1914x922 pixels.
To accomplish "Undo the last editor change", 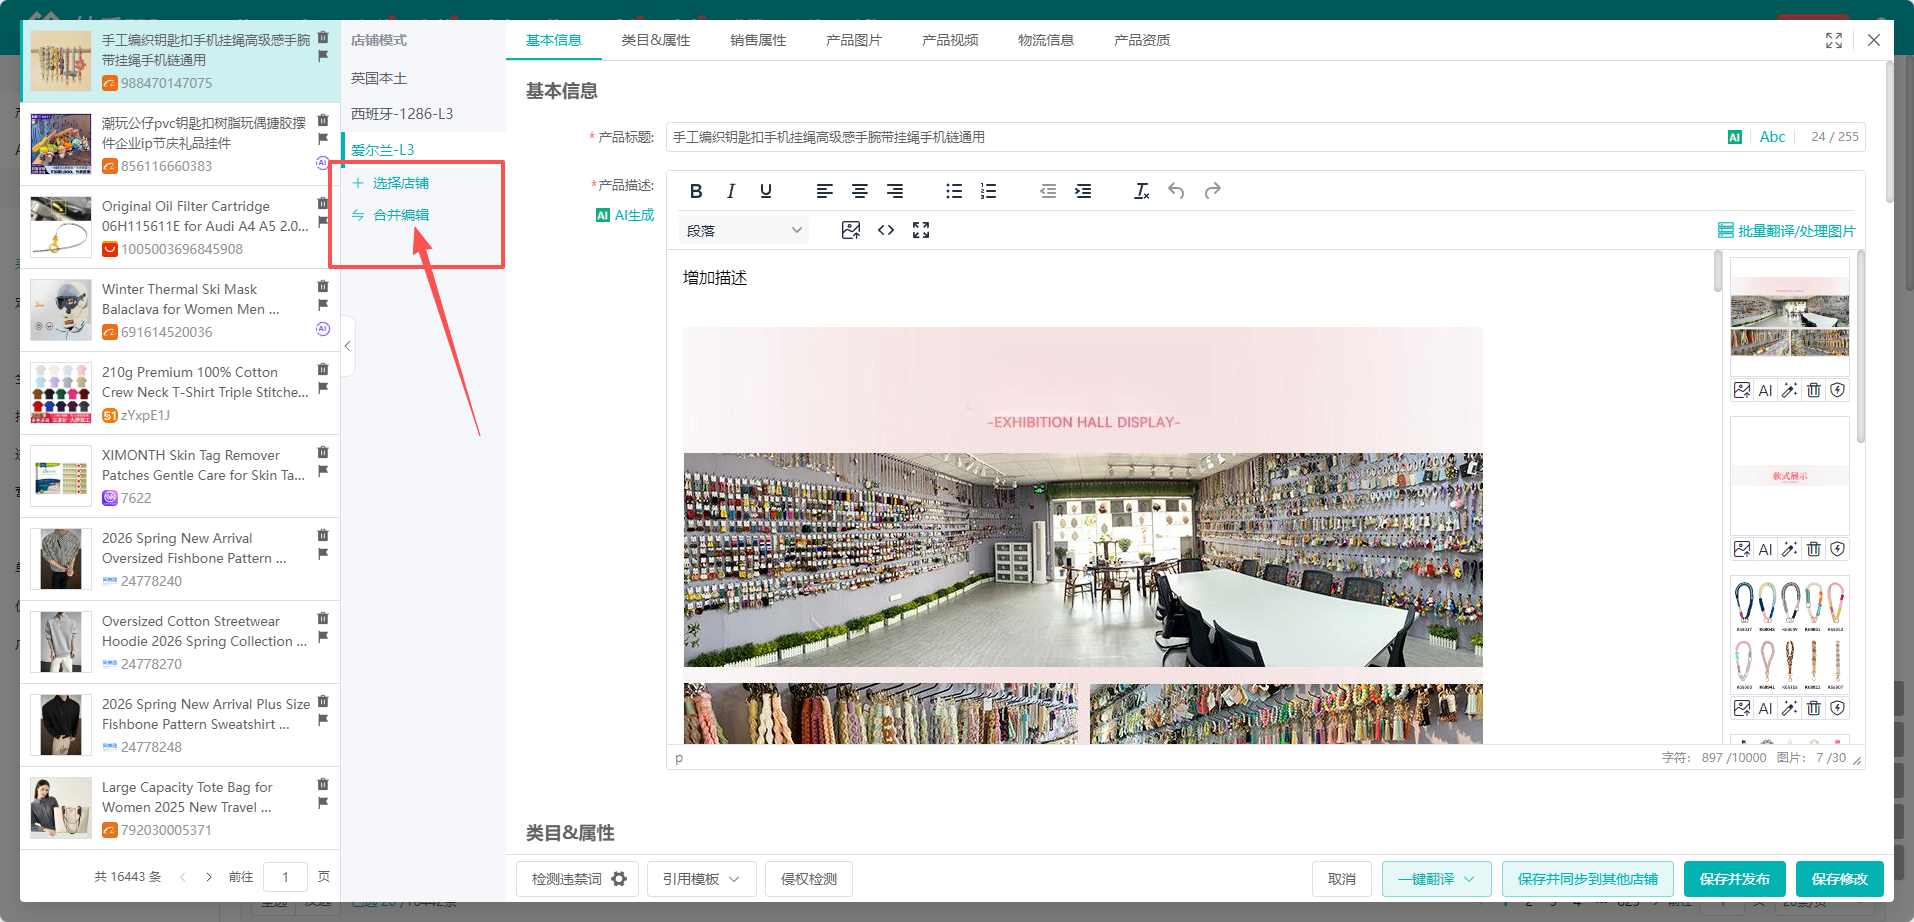I will coord(1177,191).
